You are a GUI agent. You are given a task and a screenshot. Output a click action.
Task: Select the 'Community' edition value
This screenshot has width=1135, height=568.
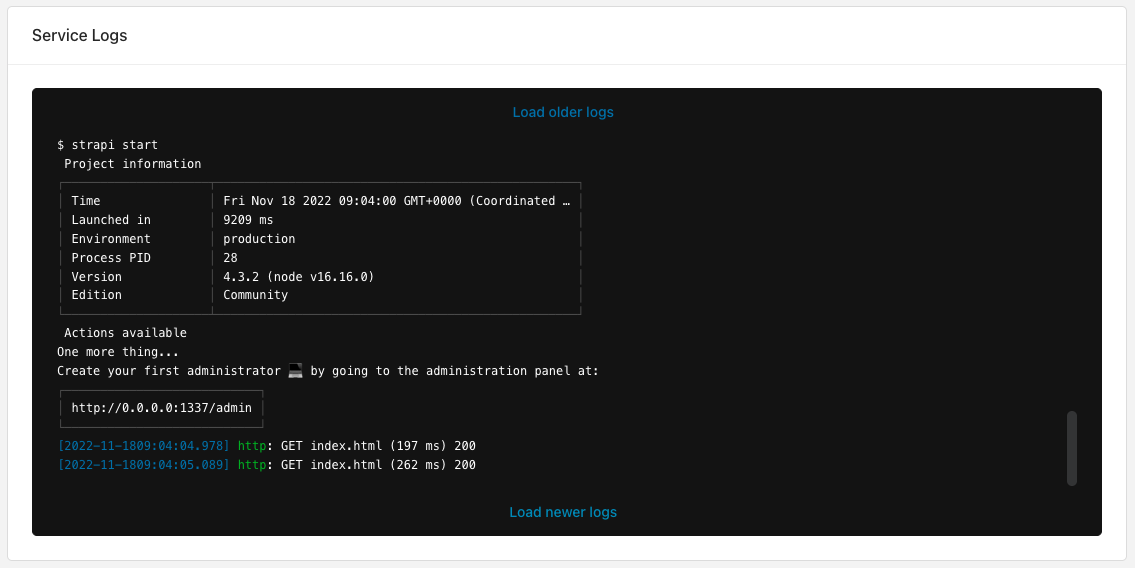pyautogui.click(x=256, y=295)
